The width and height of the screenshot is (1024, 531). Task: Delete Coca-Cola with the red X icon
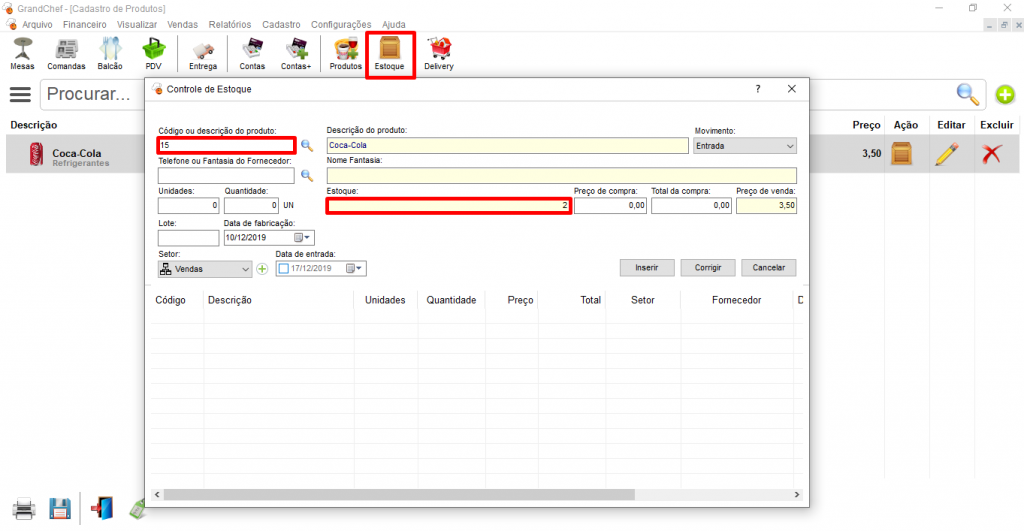[x=991, y=154]
